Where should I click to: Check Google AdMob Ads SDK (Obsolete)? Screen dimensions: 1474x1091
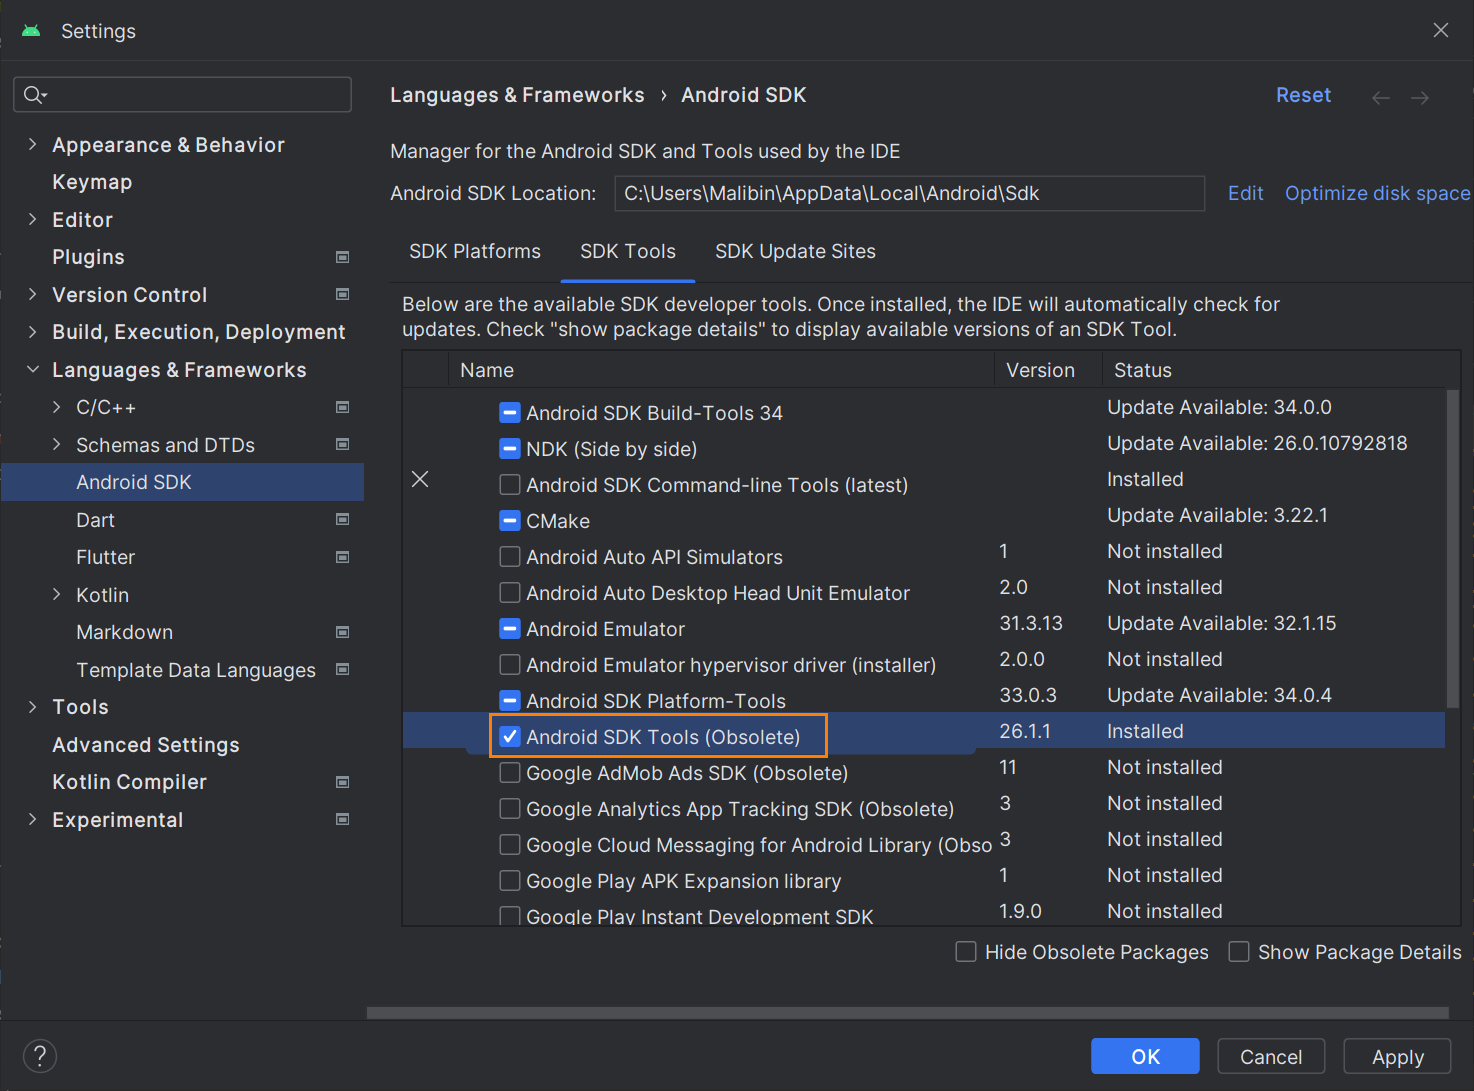tap(510, 772)
